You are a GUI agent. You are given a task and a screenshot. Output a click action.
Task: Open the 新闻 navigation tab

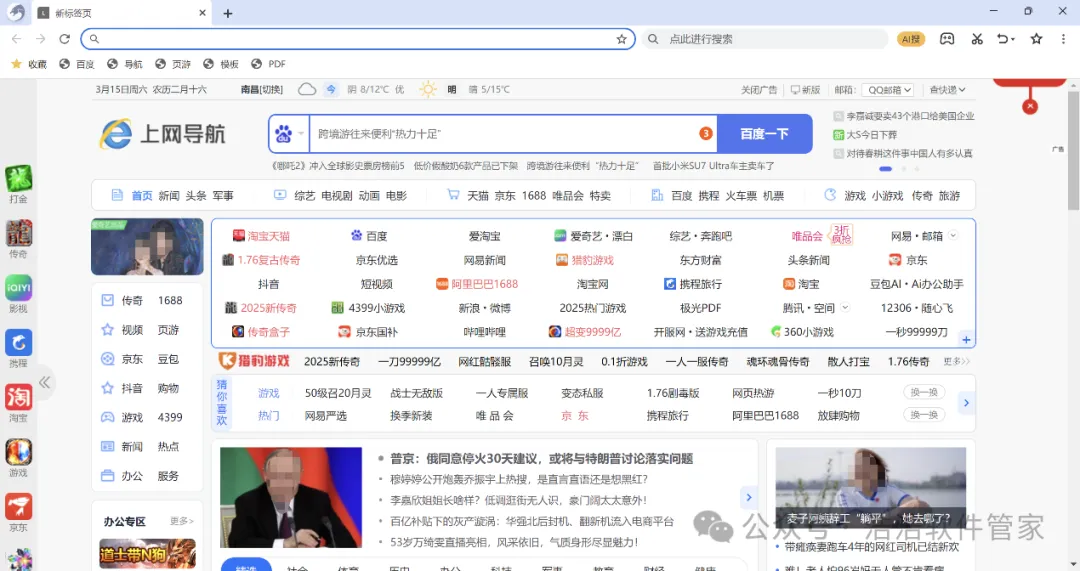coord(169,196)
